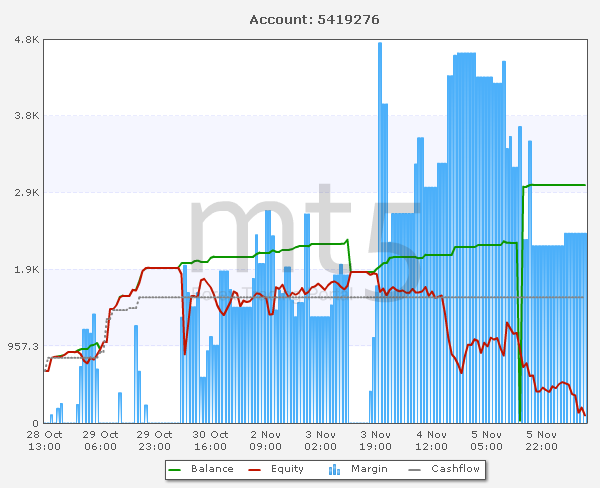
Task: Click the final green balance plateau near 2.9K
Action: (557, 185)
